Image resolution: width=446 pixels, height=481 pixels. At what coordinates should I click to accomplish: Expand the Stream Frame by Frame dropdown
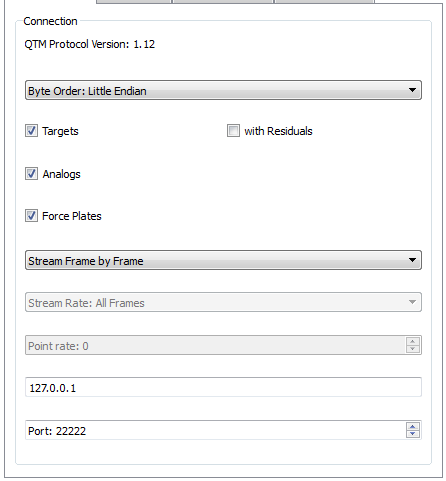coord(223,260)
